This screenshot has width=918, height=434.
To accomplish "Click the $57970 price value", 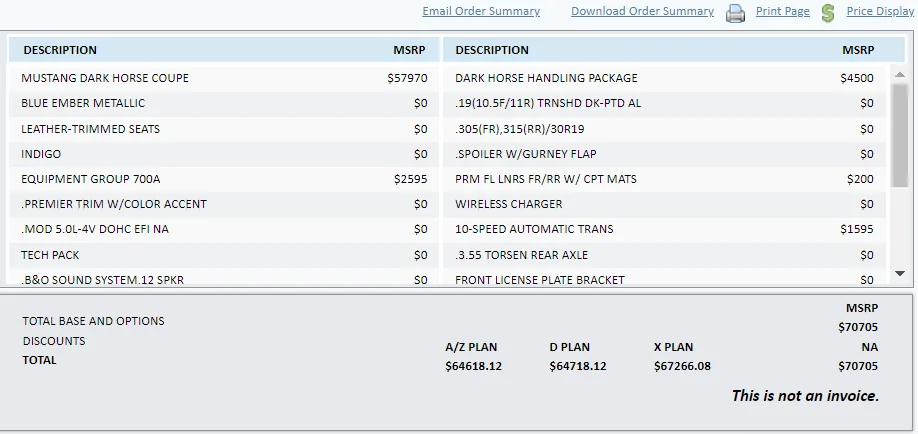I will point(407,78).
